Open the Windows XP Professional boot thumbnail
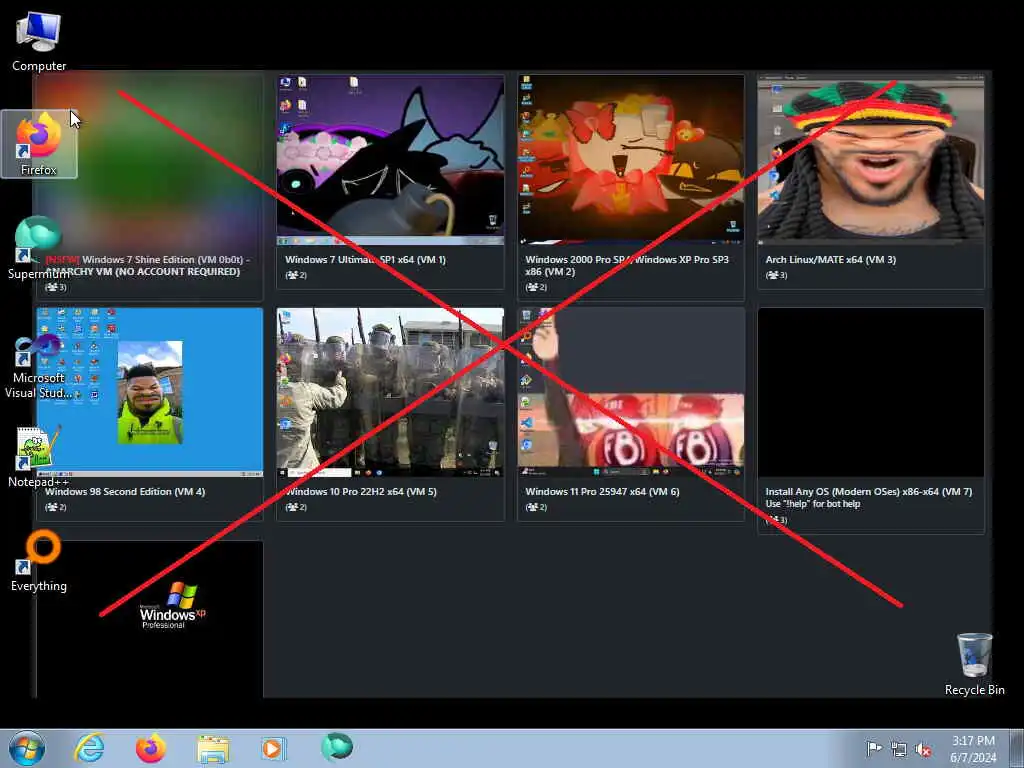1024x768 pixels. coord(150,618)
